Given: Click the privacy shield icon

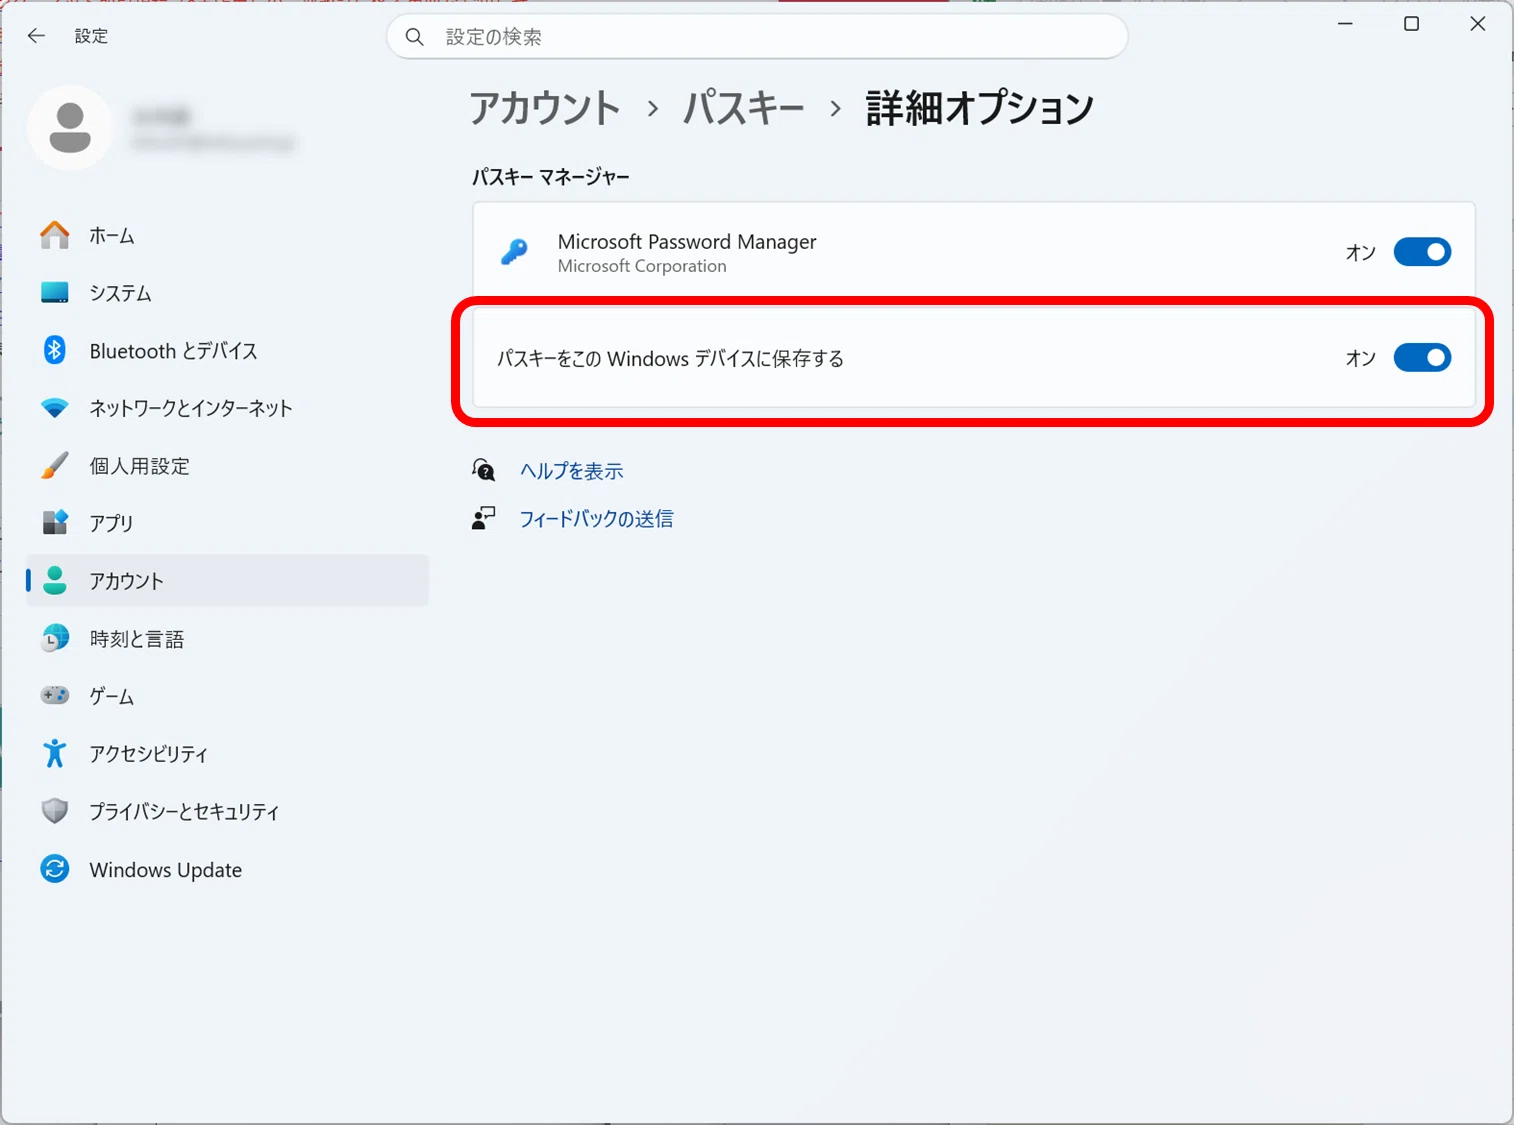Looking at the screenshot, I should pos(55,811).
